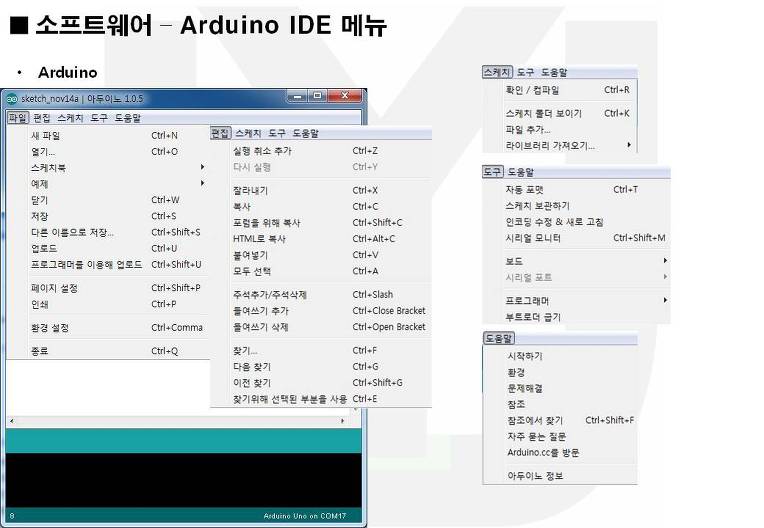764x528 pixels.
Task: Select 닫기 (Ctrl+W) menu entry
Action: [108, 200]
